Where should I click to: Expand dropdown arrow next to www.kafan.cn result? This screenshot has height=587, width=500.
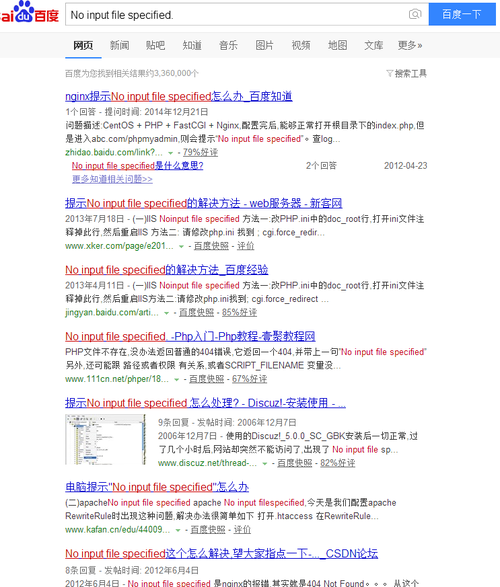pyautogui.click(x=178, y=530)
